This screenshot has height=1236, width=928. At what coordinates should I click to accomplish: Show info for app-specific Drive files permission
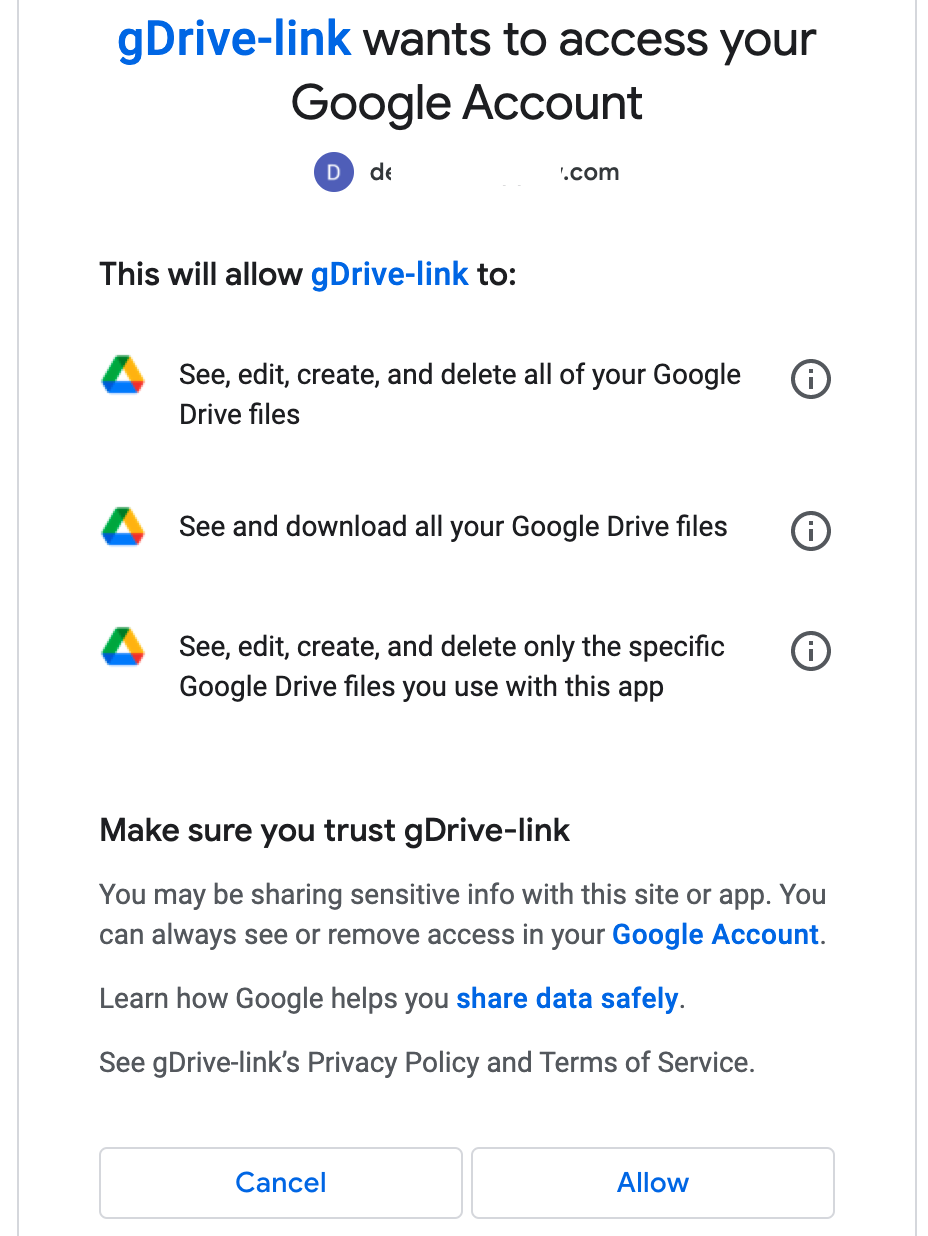tap(811, 651)
